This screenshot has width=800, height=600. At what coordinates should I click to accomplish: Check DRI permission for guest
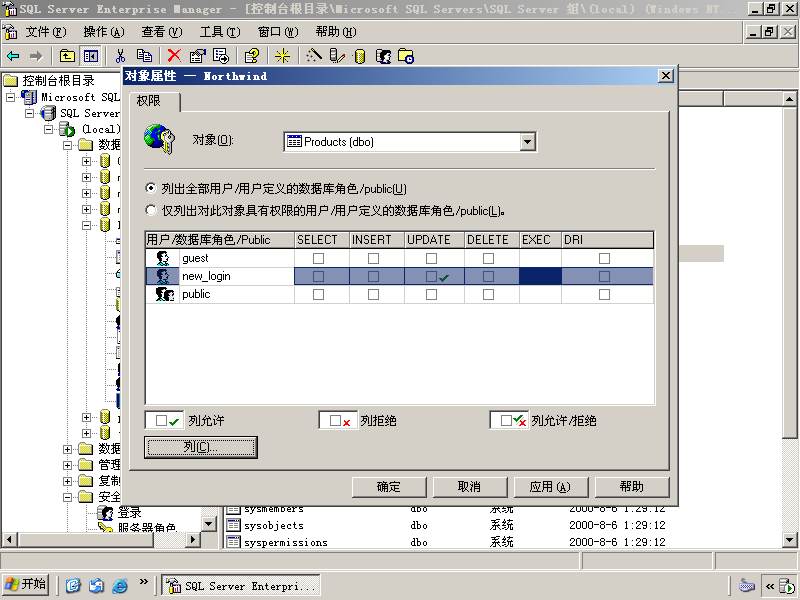click(x=605, y=259)
